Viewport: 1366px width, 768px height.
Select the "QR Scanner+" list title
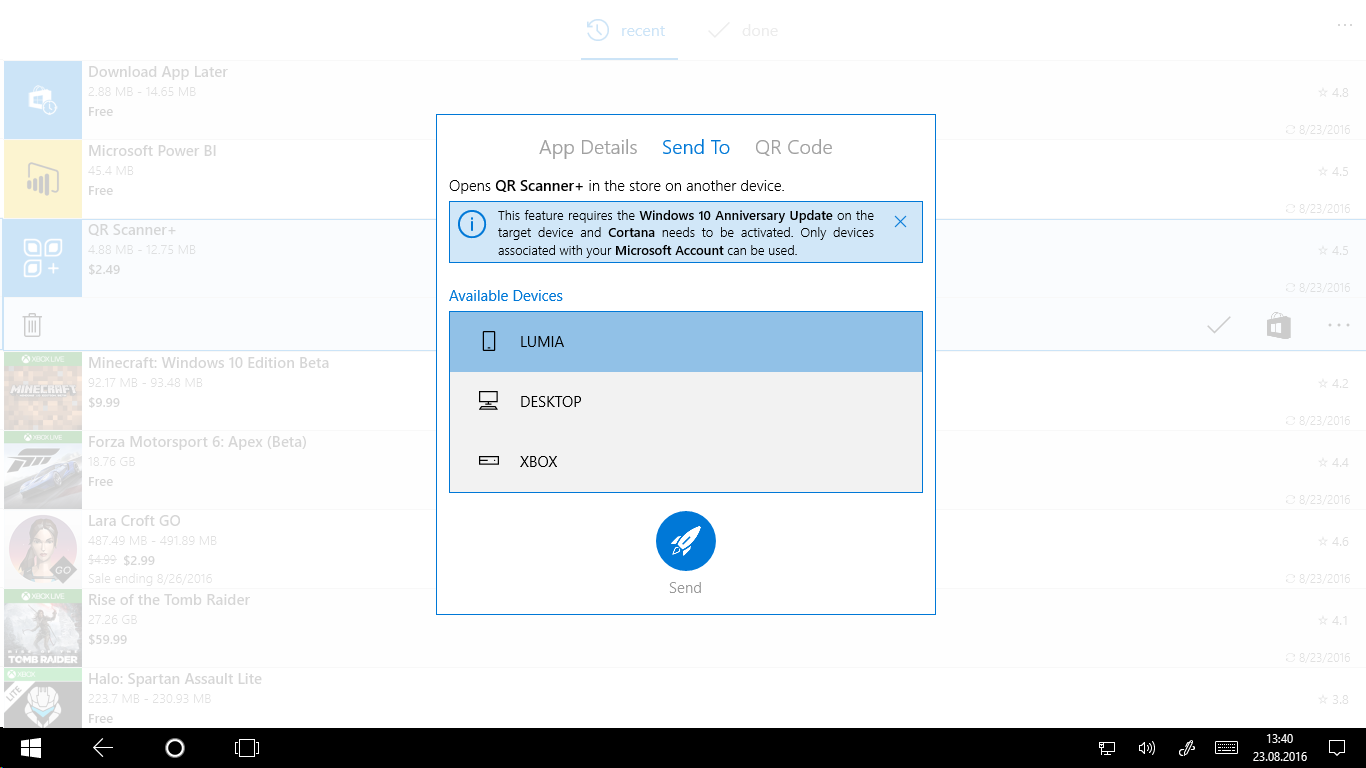[132, 230]
